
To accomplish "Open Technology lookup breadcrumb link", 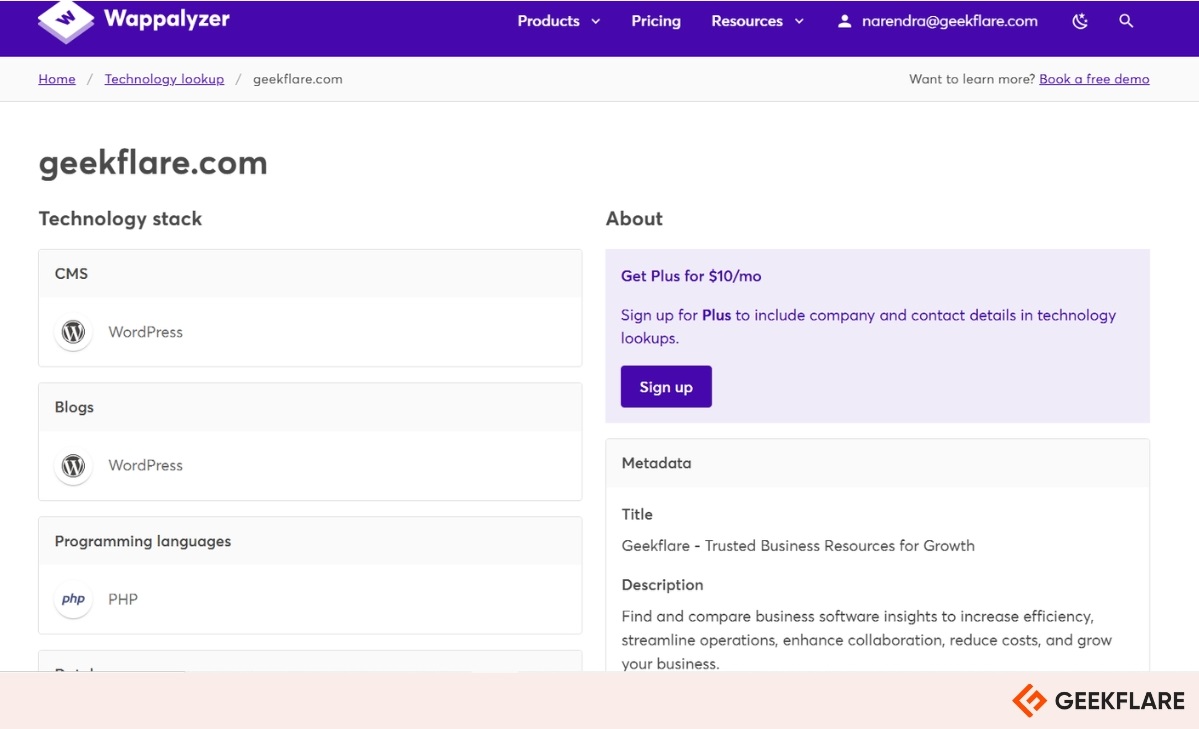I will tap(164, 79).
